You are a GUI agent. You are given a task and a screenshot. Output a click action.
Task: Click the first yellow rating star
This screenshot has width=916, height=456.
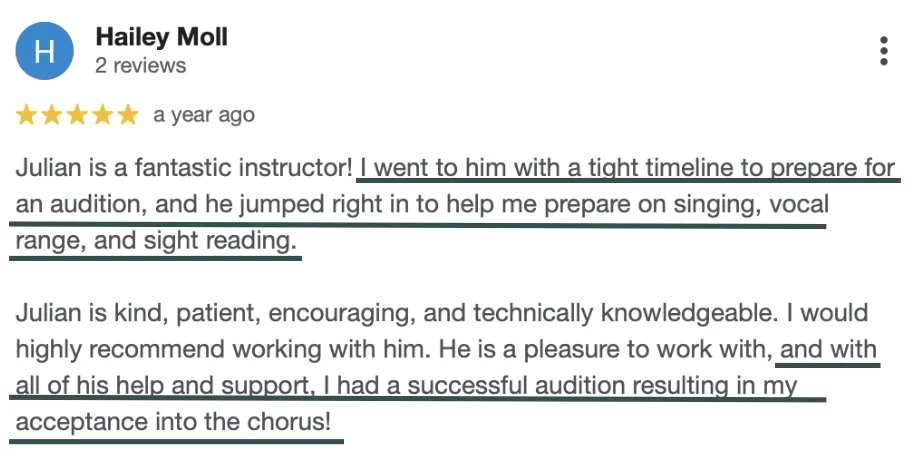[x=26, y=115]
